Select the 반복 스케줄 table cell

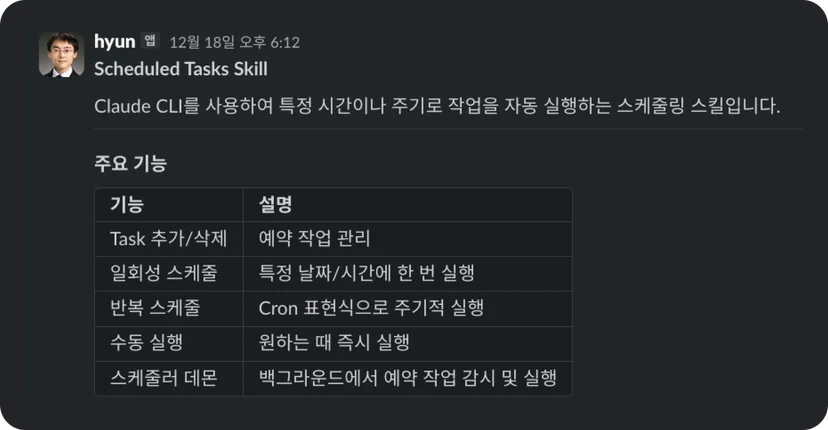pos(169,309)
